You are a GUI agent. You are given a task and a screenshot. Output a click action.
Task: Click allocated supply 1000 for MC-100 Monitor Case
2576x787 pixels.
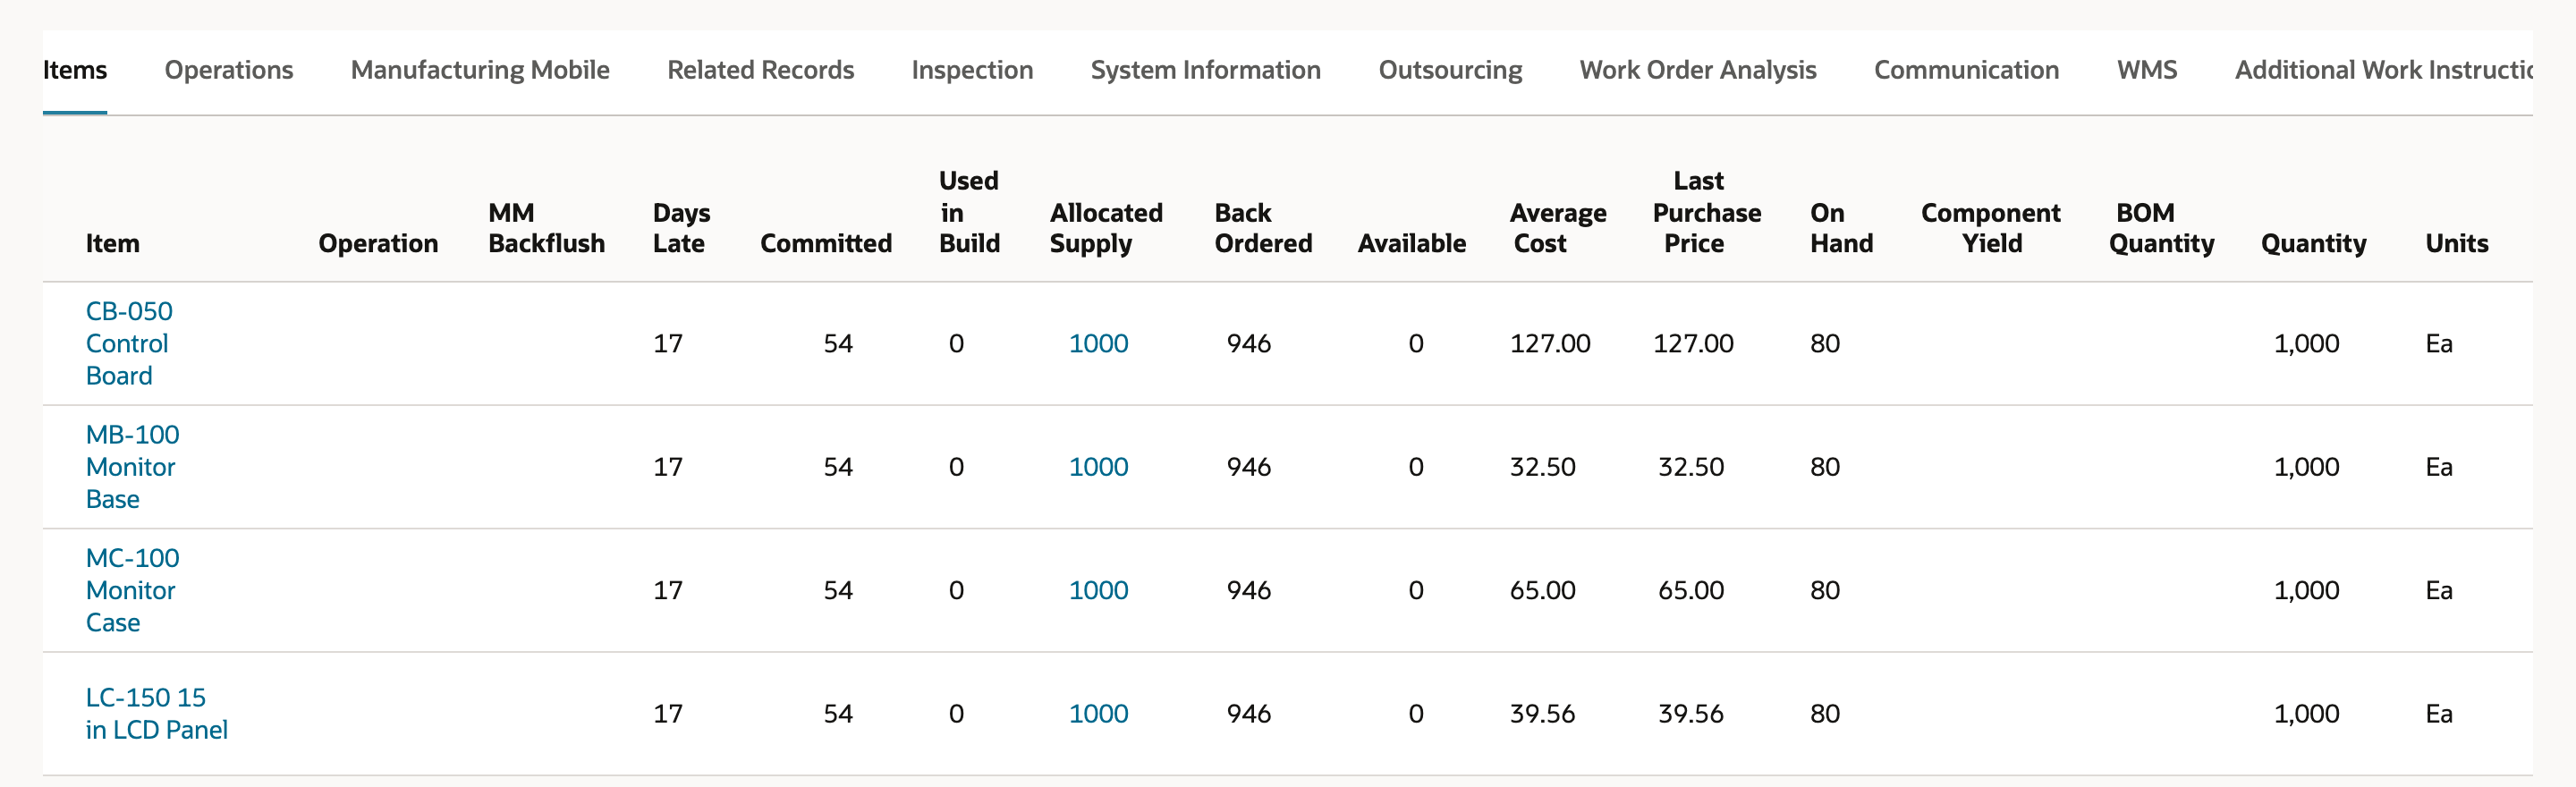tap(1098, 590)
